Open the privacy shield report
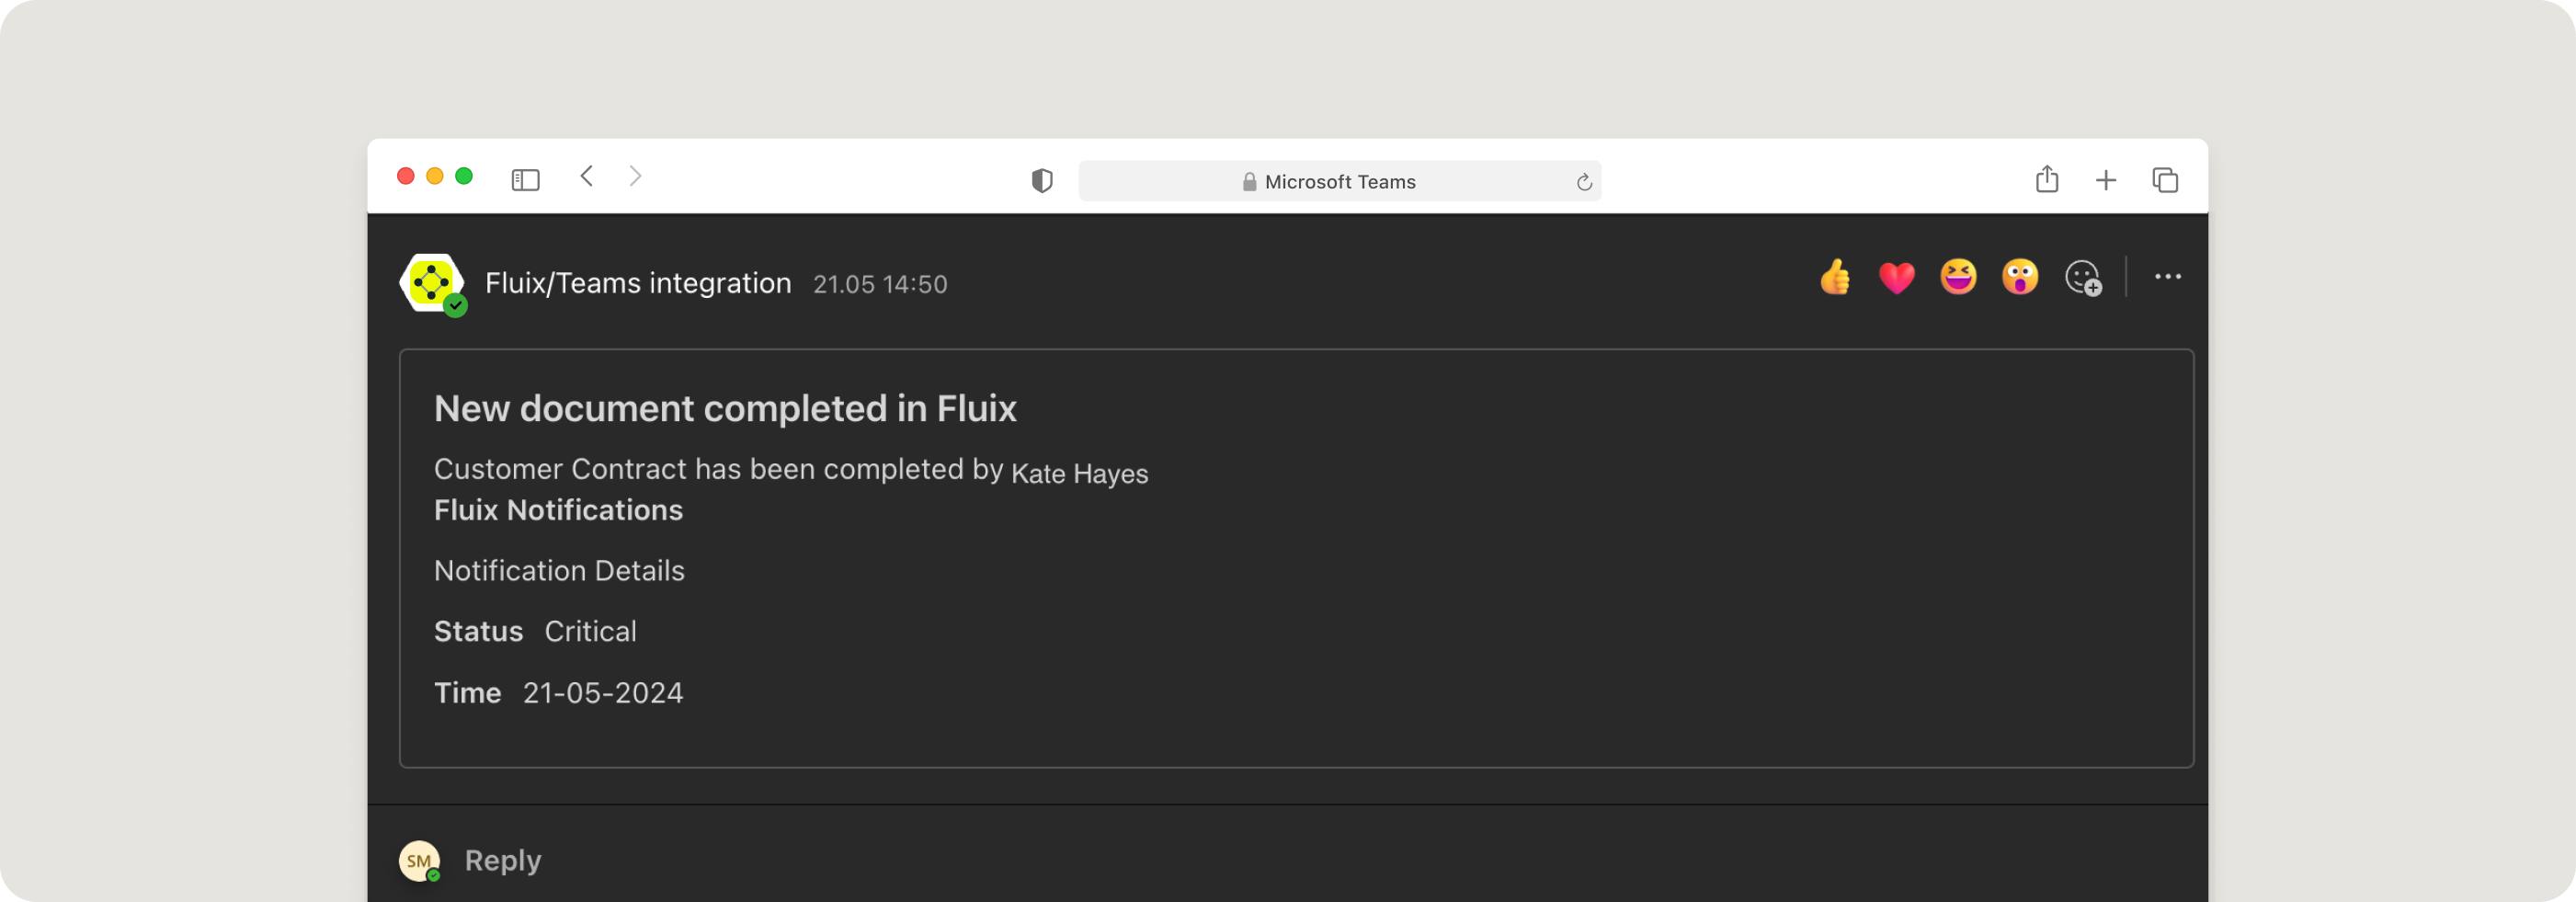This screenshot has height=902, width=2576. click(x=1042, y=181)
